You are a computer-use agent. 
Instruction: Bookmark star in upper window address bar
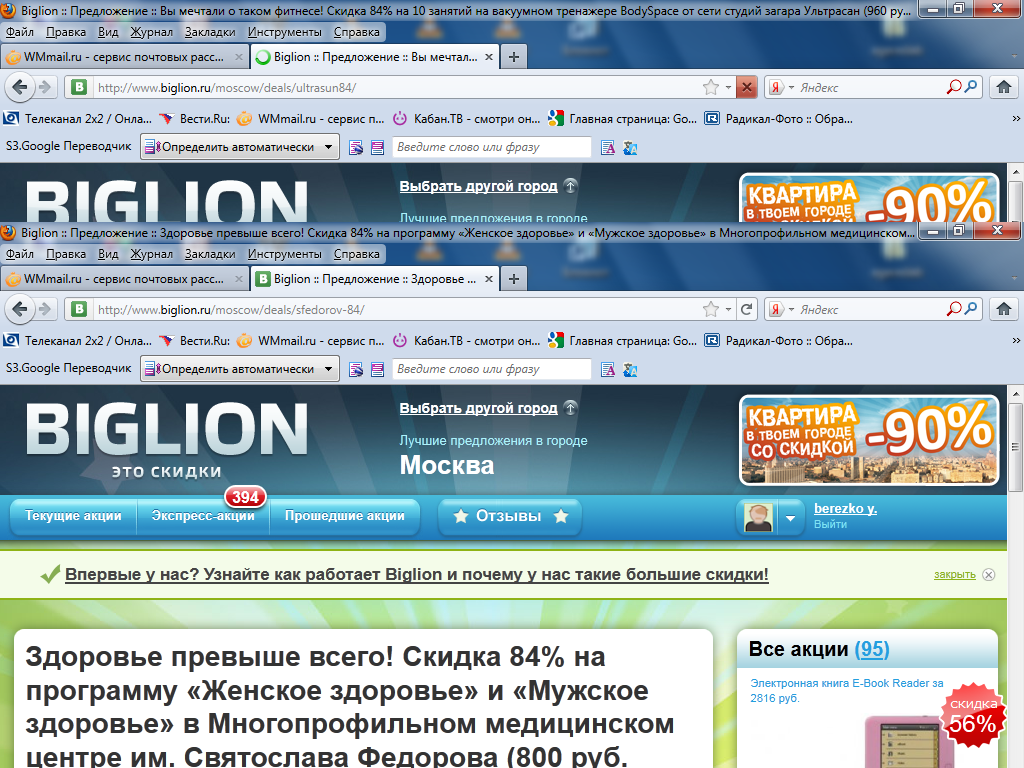pos(711,87)
